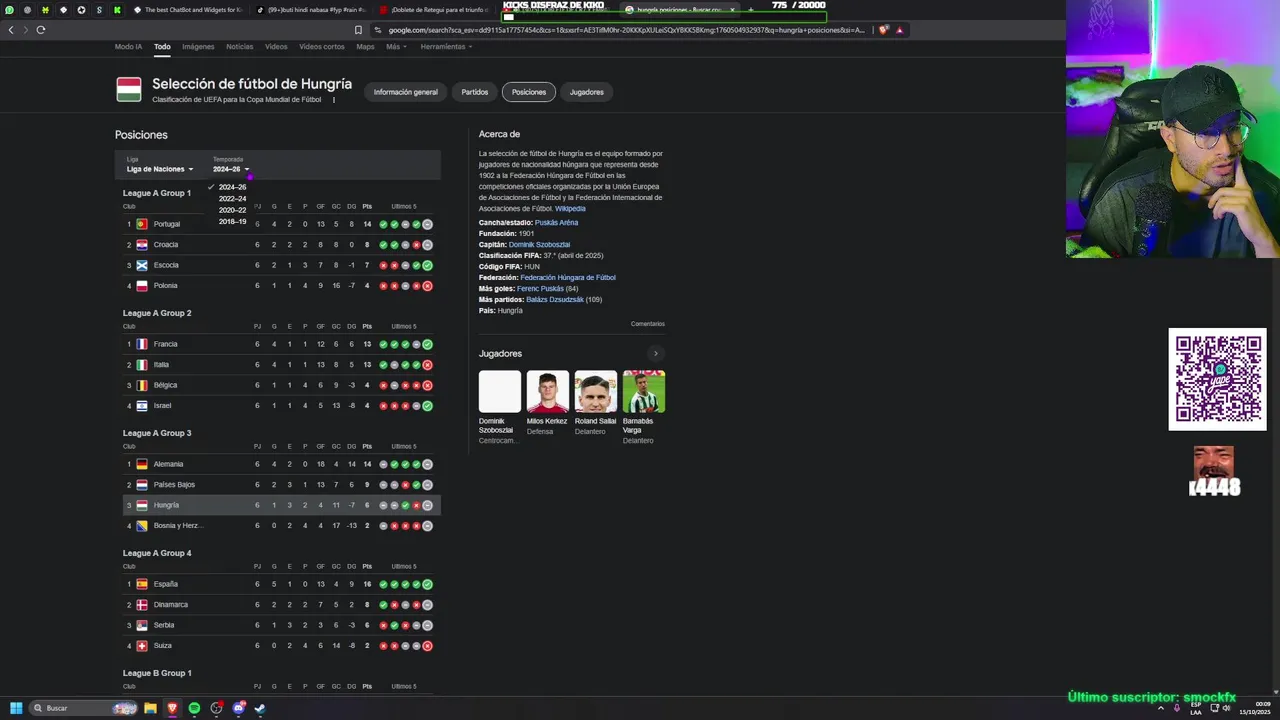Click the Brave browser taskbar icon
Screen dimensions: 1280x720
pos(172,708)
